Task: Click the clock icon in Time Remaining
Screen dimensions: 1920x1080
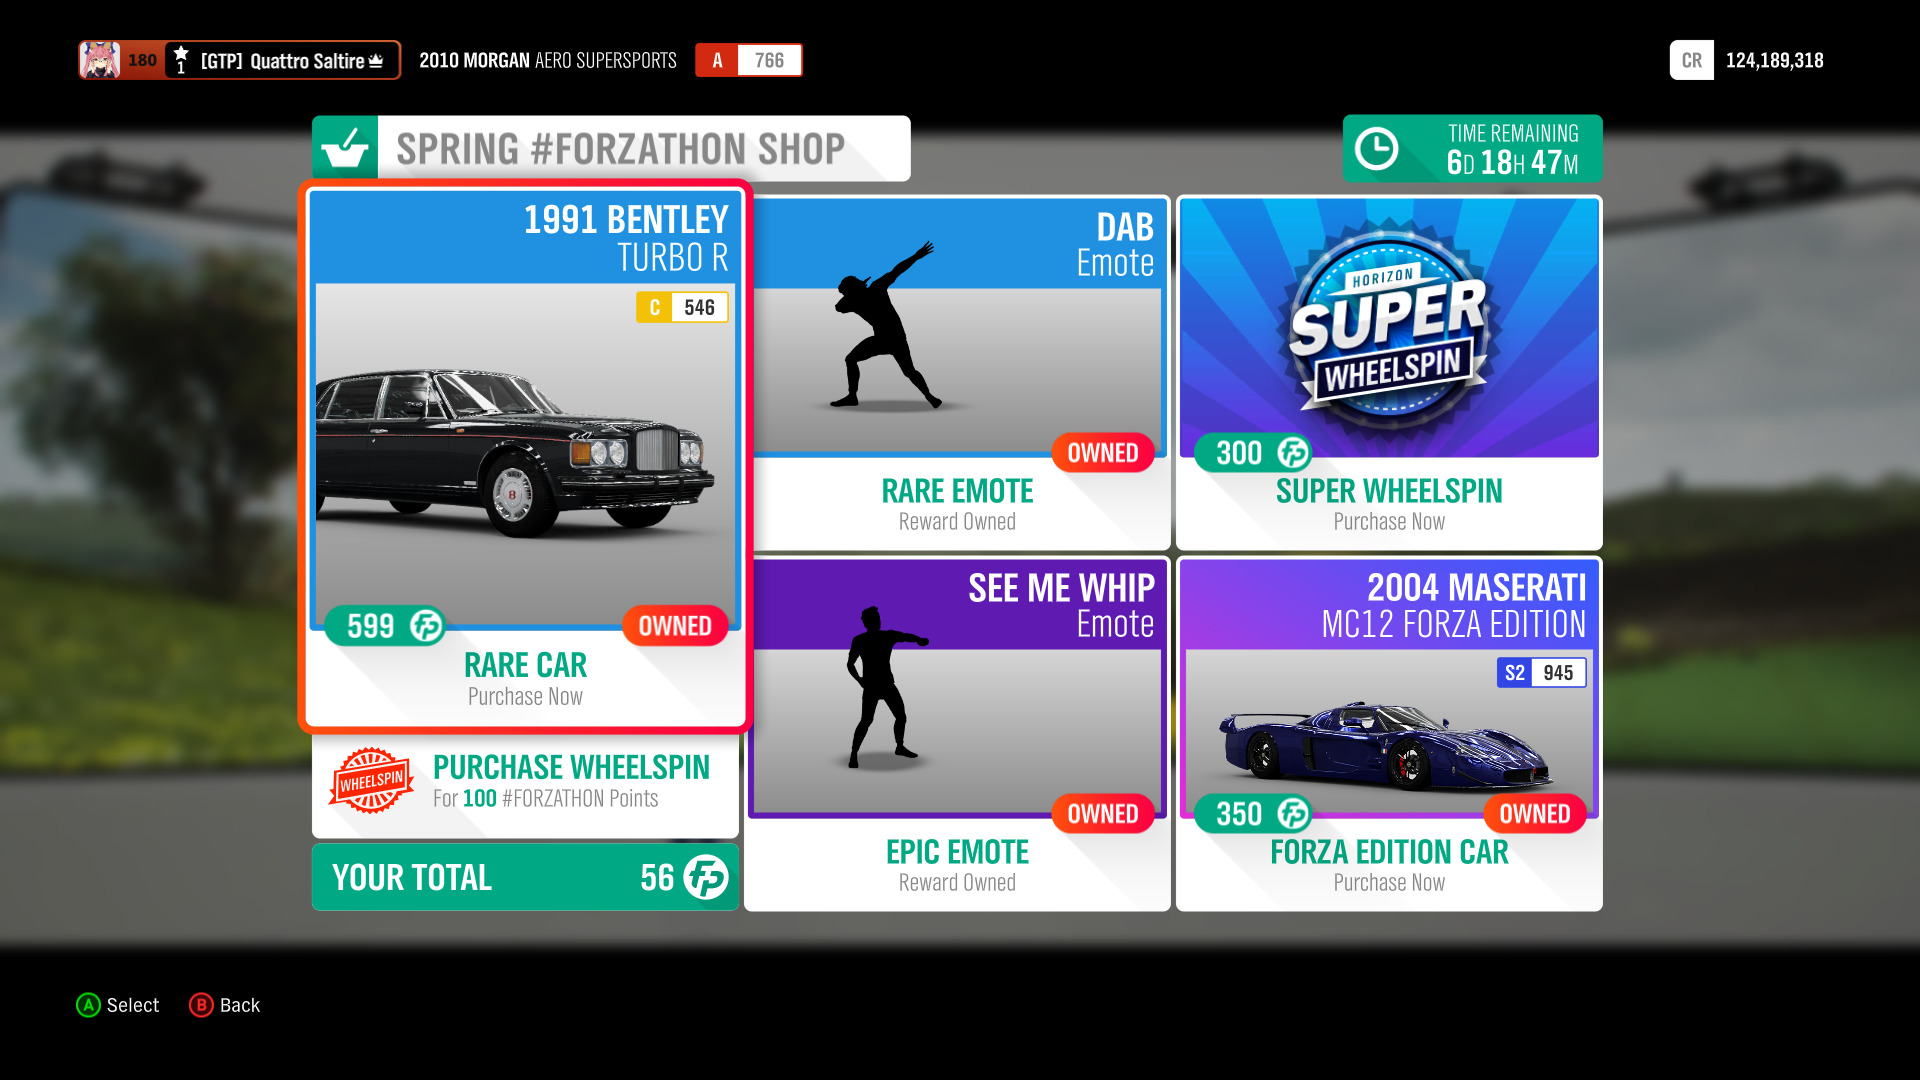Action: [1376, 149]
